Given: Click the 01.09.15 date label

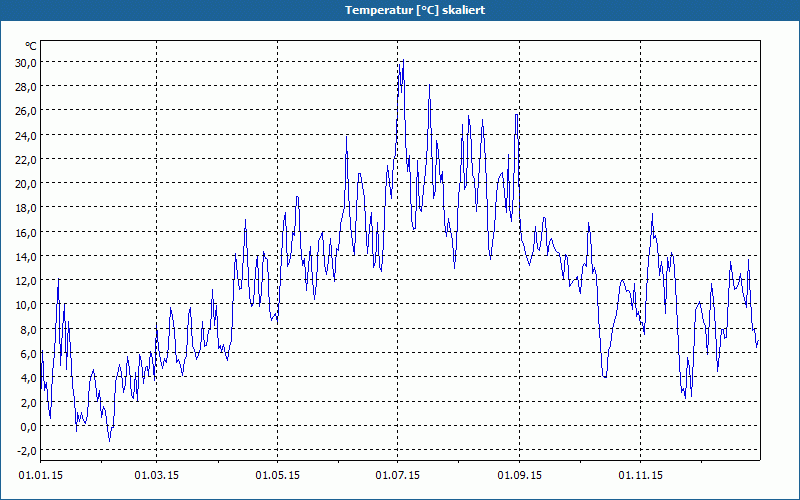Looking at the screenshot, I should [520, 476].
